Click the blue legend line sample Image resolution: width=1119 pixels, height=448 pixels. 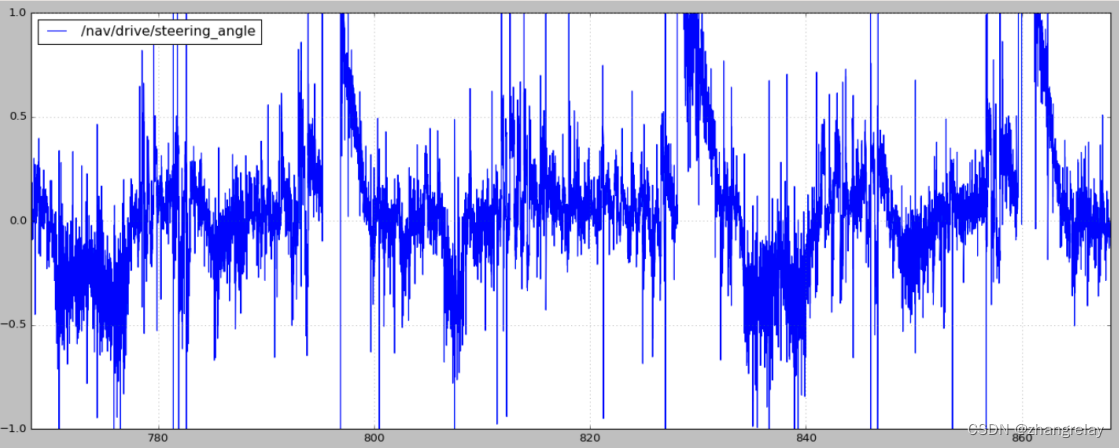[57, 31]
